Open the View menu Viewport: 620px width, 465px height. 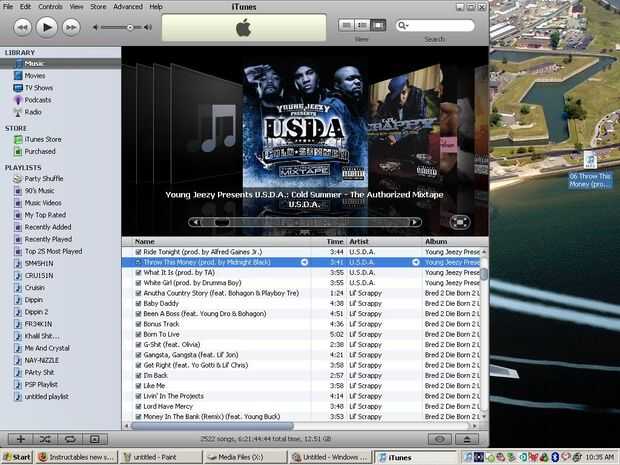(x=76, y=6)
